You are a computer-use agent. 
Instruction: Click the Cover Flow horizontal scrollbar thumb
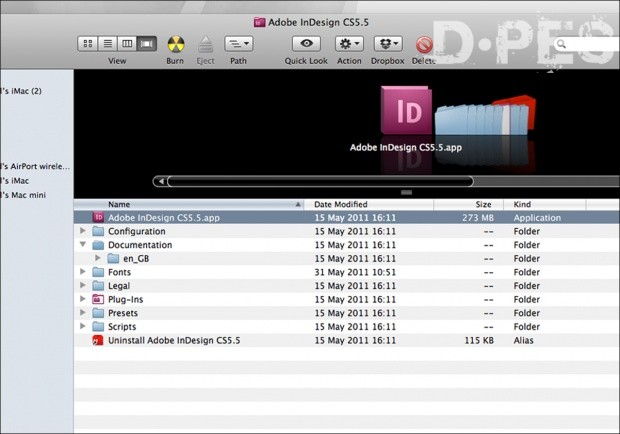tap(320, 181)
